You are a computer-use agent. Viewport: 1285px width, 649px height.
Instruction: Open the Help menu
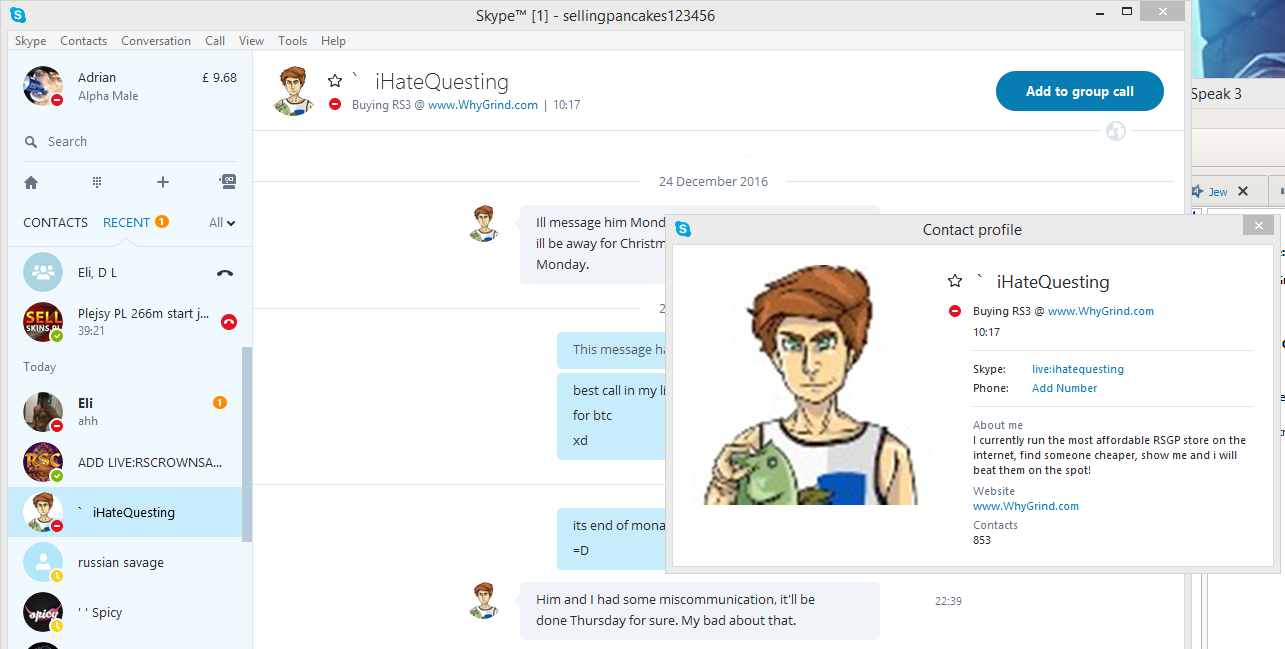334,41
